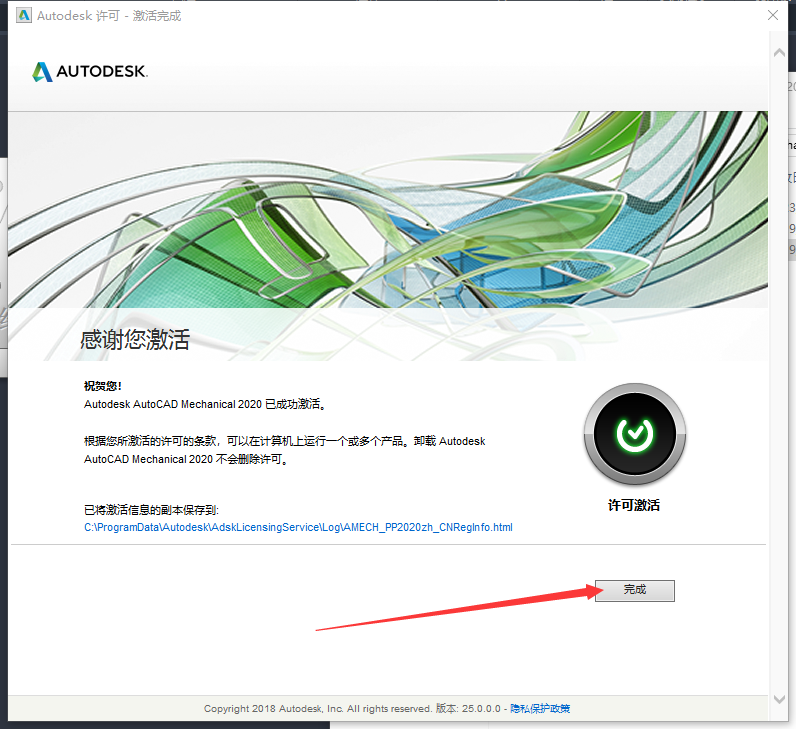
Task: Close the Autodesk license activation window
Action: click(x=773, y=15)
